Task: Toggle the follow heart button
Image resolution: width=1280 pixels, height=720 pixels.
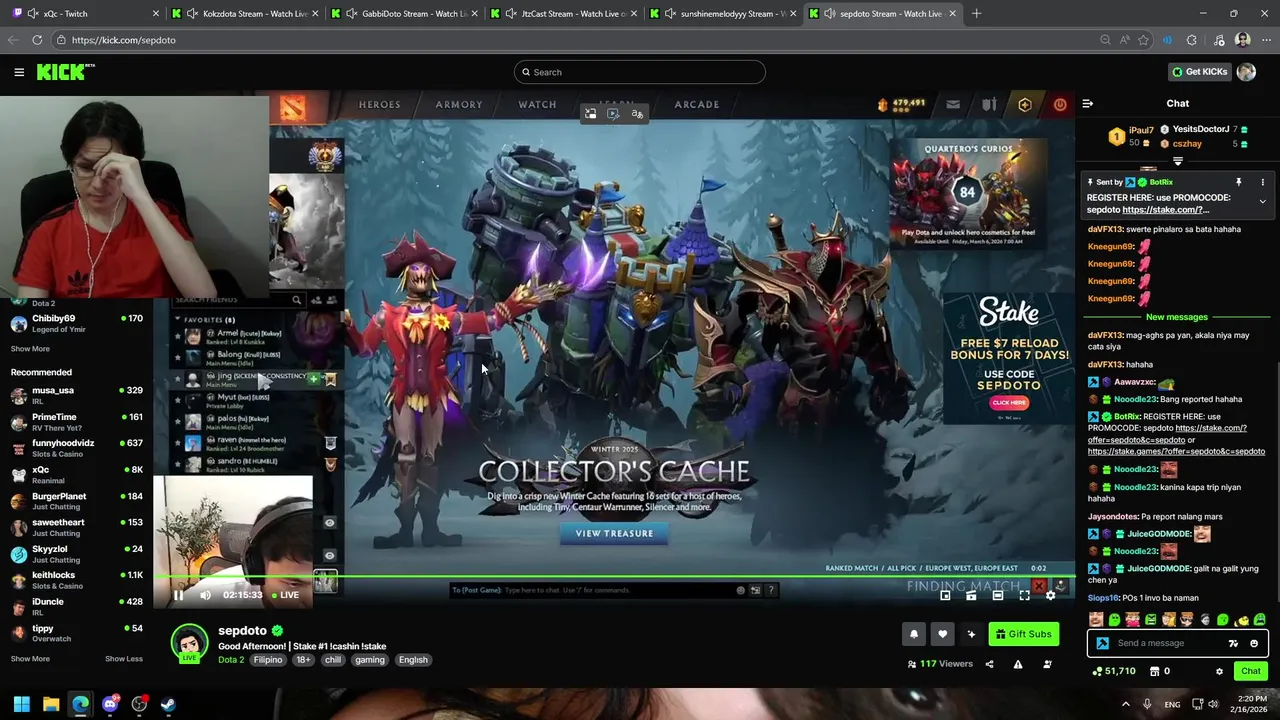Action: point(942,634)
